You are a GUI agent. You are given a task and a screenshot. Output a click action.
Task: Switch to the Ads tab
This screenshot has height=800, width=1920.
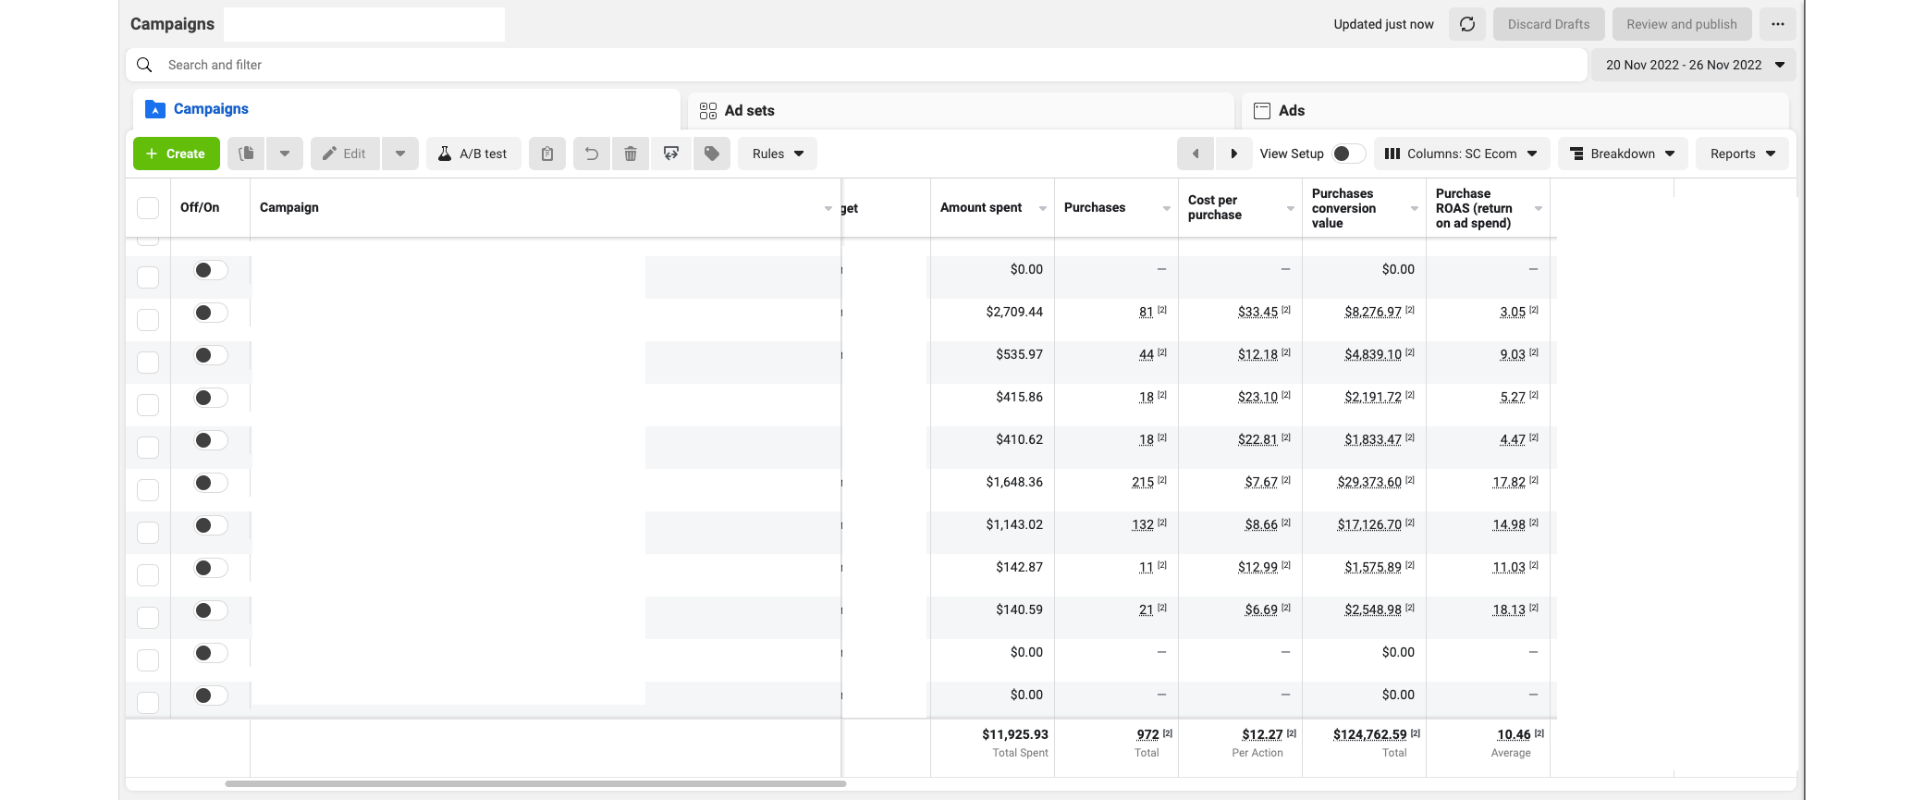point(1515,110)
